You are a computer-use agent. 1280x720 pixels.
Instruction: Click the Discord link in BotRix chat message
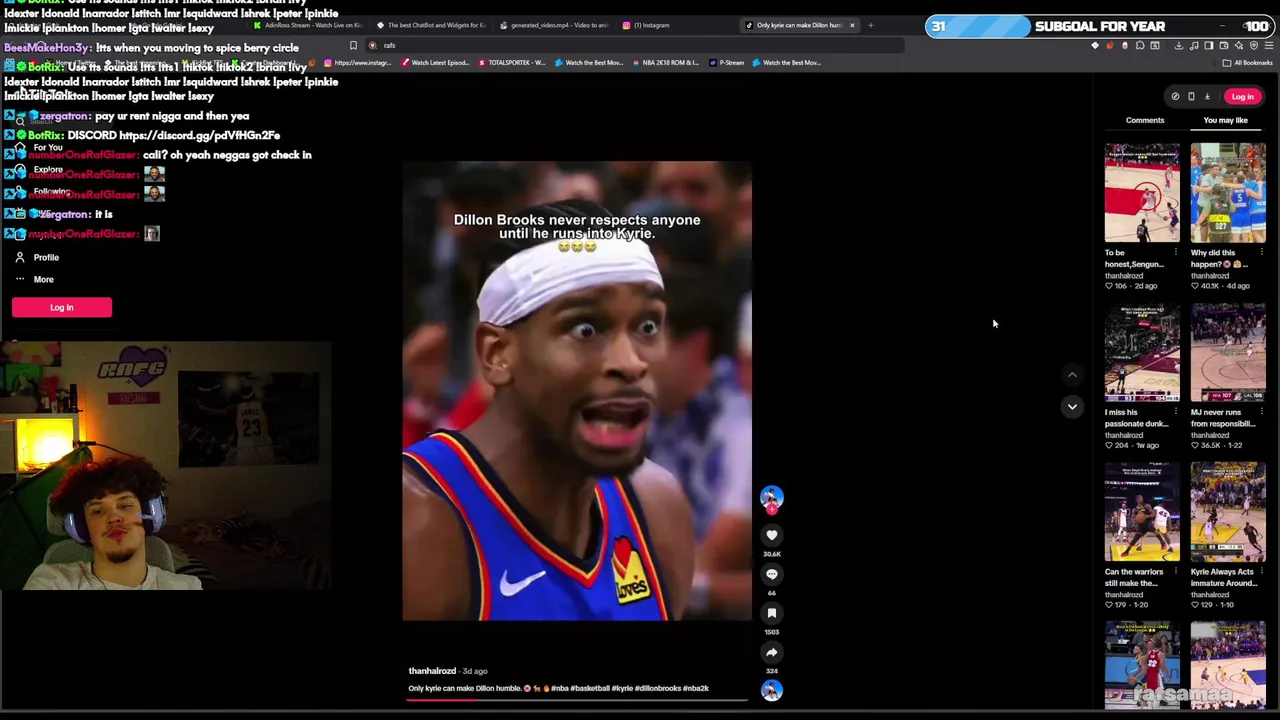199,135
